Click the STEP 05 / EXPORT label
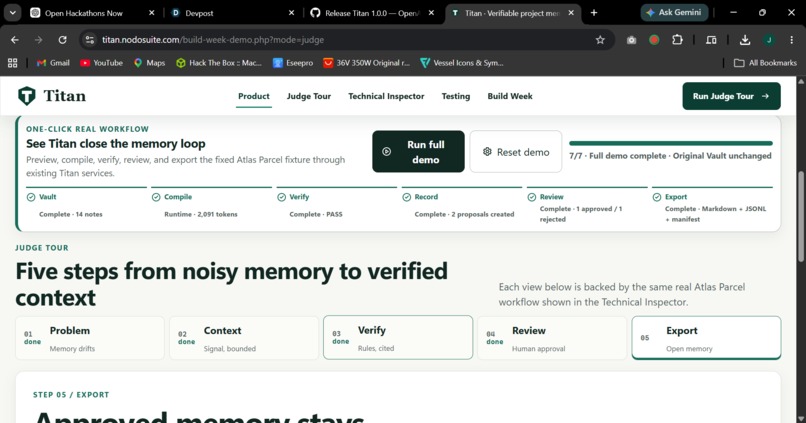Screen dimensions: 806x423 tap(71, 395)
